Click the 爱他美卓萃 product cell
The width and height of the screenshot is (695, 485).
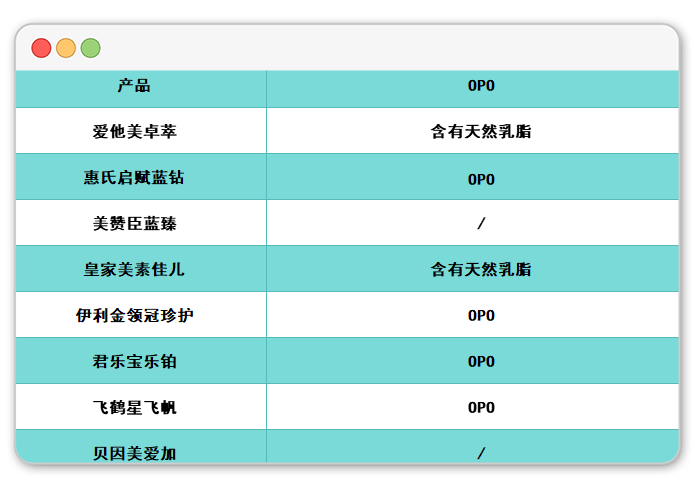pyautogui.click(x=141, y=131)
